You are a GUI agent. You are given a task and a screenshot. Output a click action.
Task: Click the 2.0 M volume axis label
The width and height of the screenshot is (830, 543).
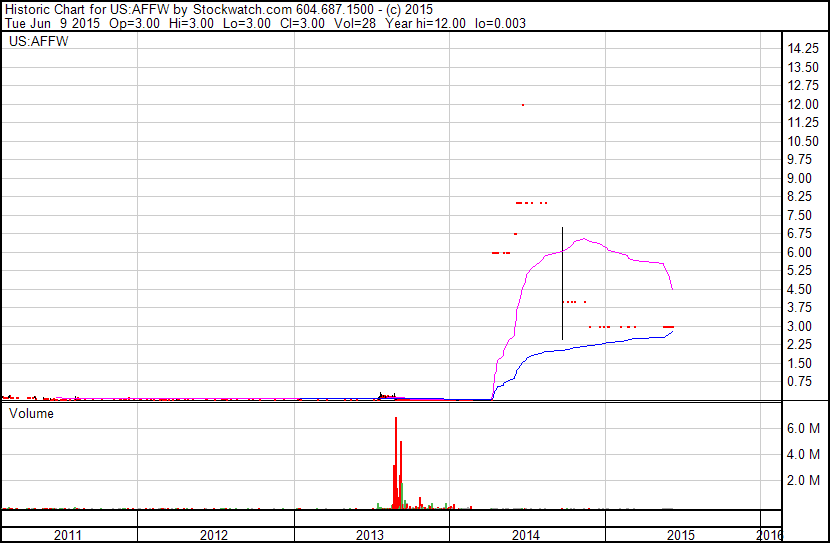[804, 480]
